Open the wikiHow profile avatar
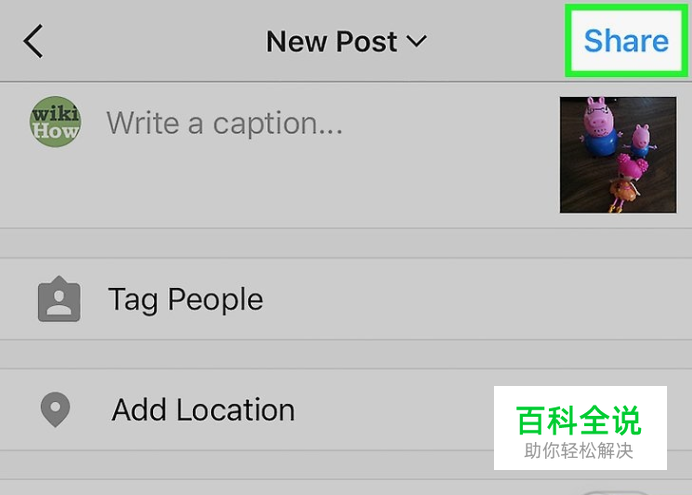Viewport: 692px width, 495px height. point(55,122)
